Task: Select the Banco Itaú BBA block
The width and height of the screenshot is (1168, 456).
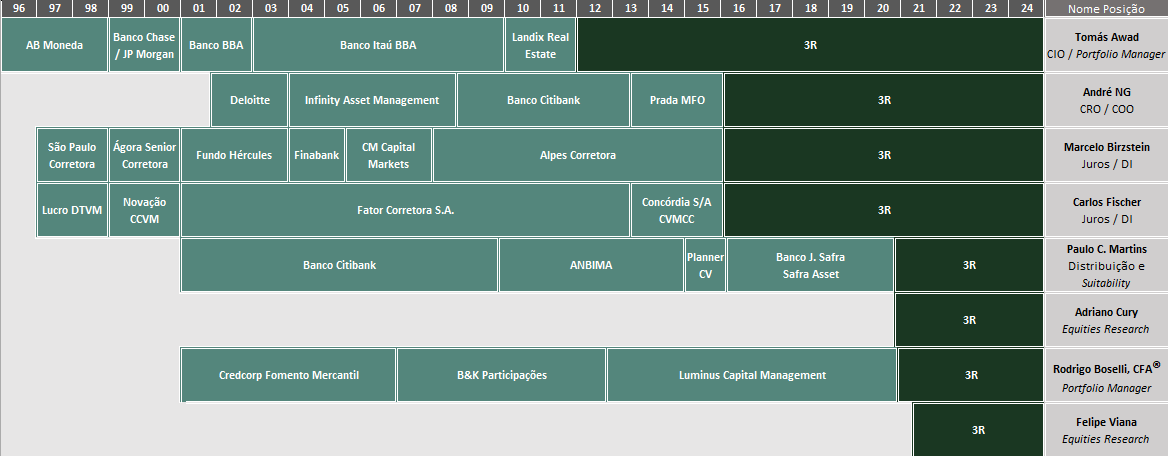Action: [x=378, y=45]
